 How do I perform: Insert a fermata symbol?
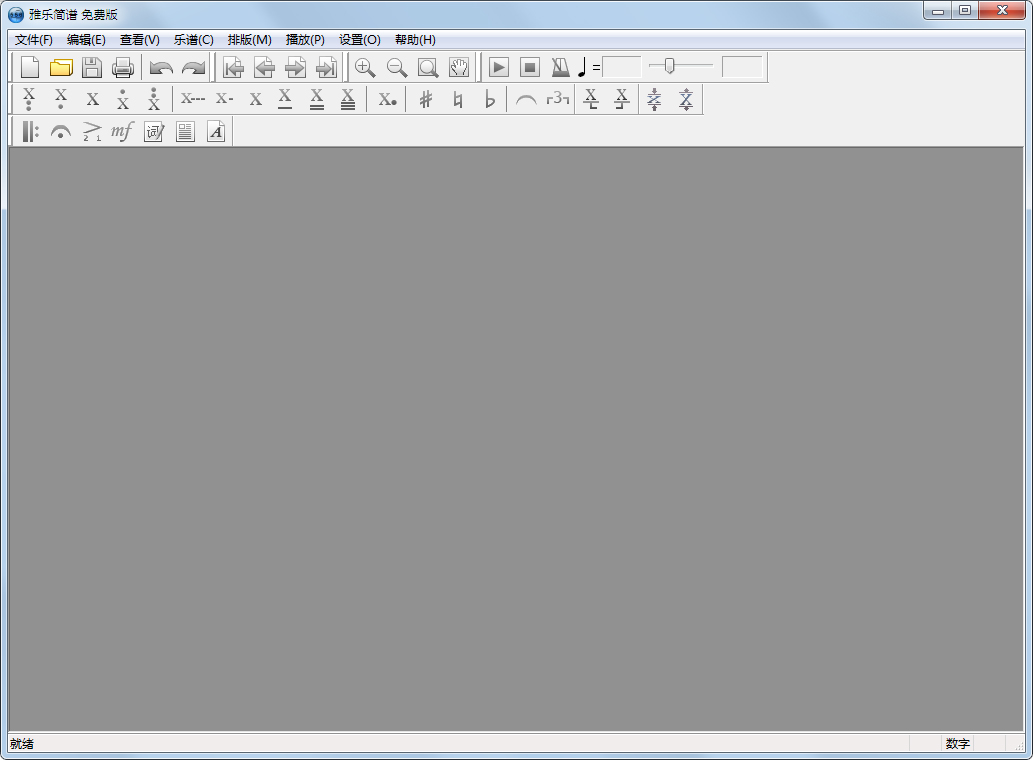(61, 132)
